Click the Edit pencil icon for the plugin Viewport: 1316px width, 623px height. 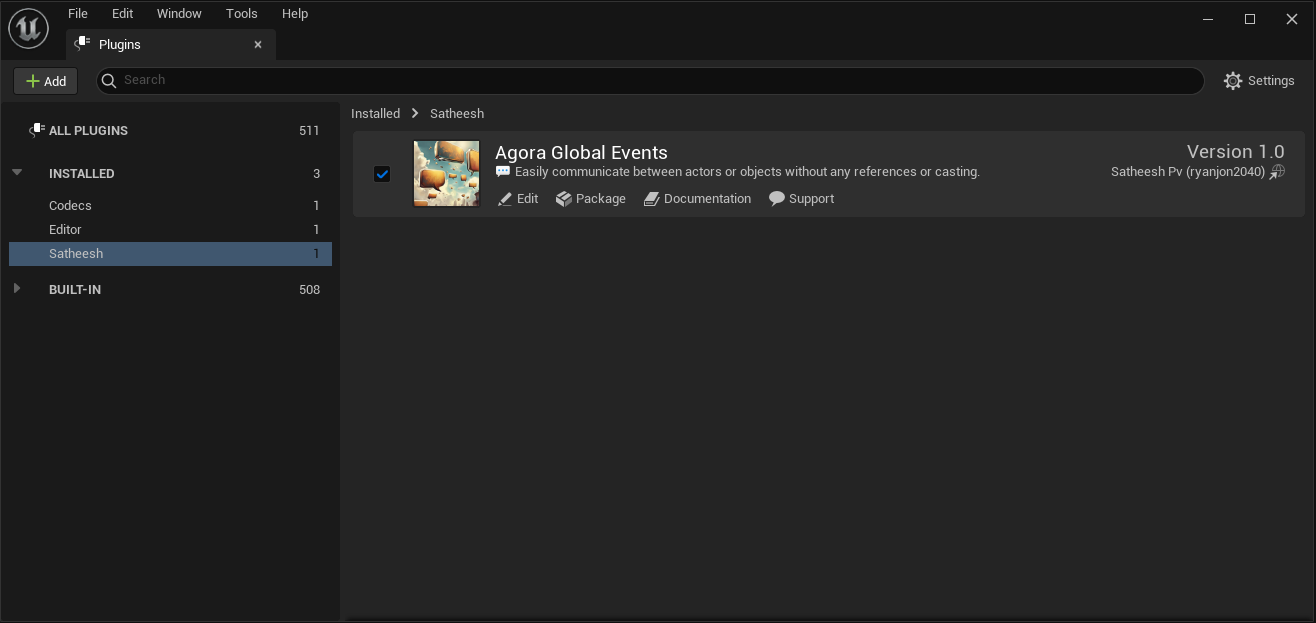click(x=505, y=199)
